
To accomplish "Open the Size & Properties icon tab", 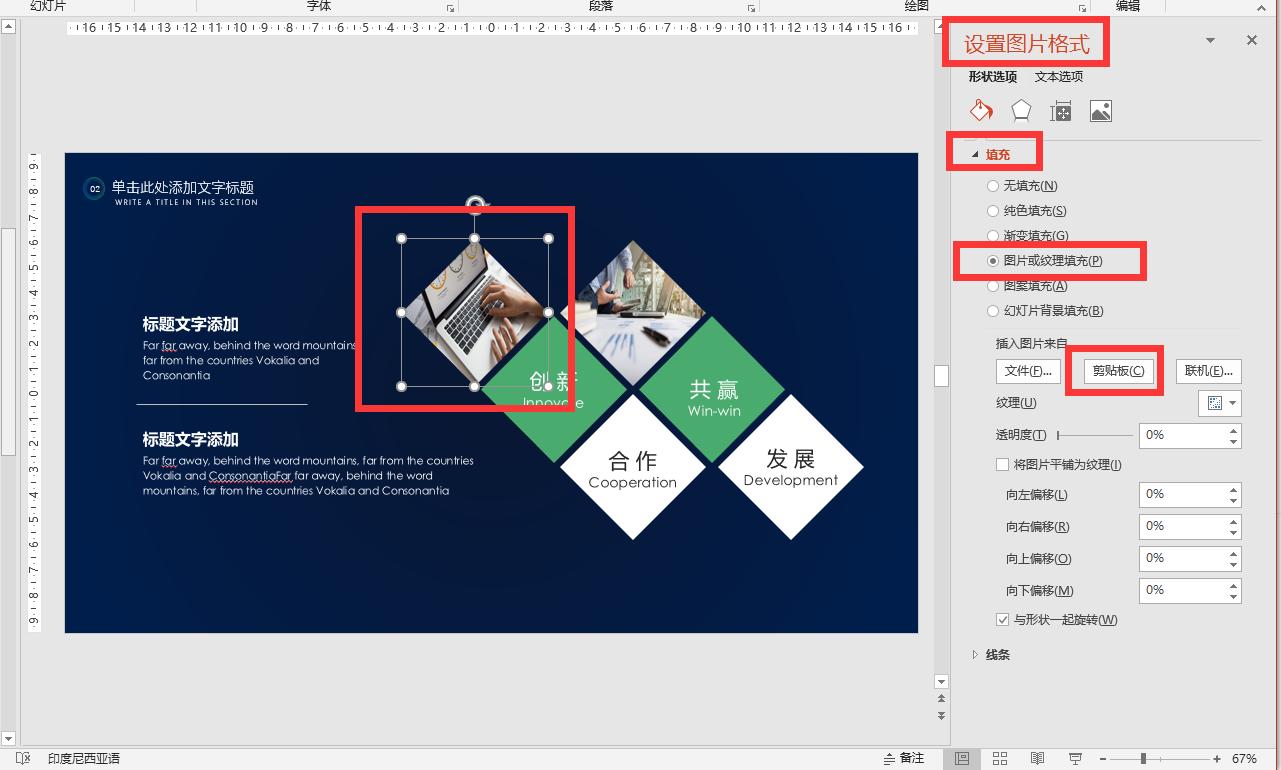I will (x=1061, y=111).
